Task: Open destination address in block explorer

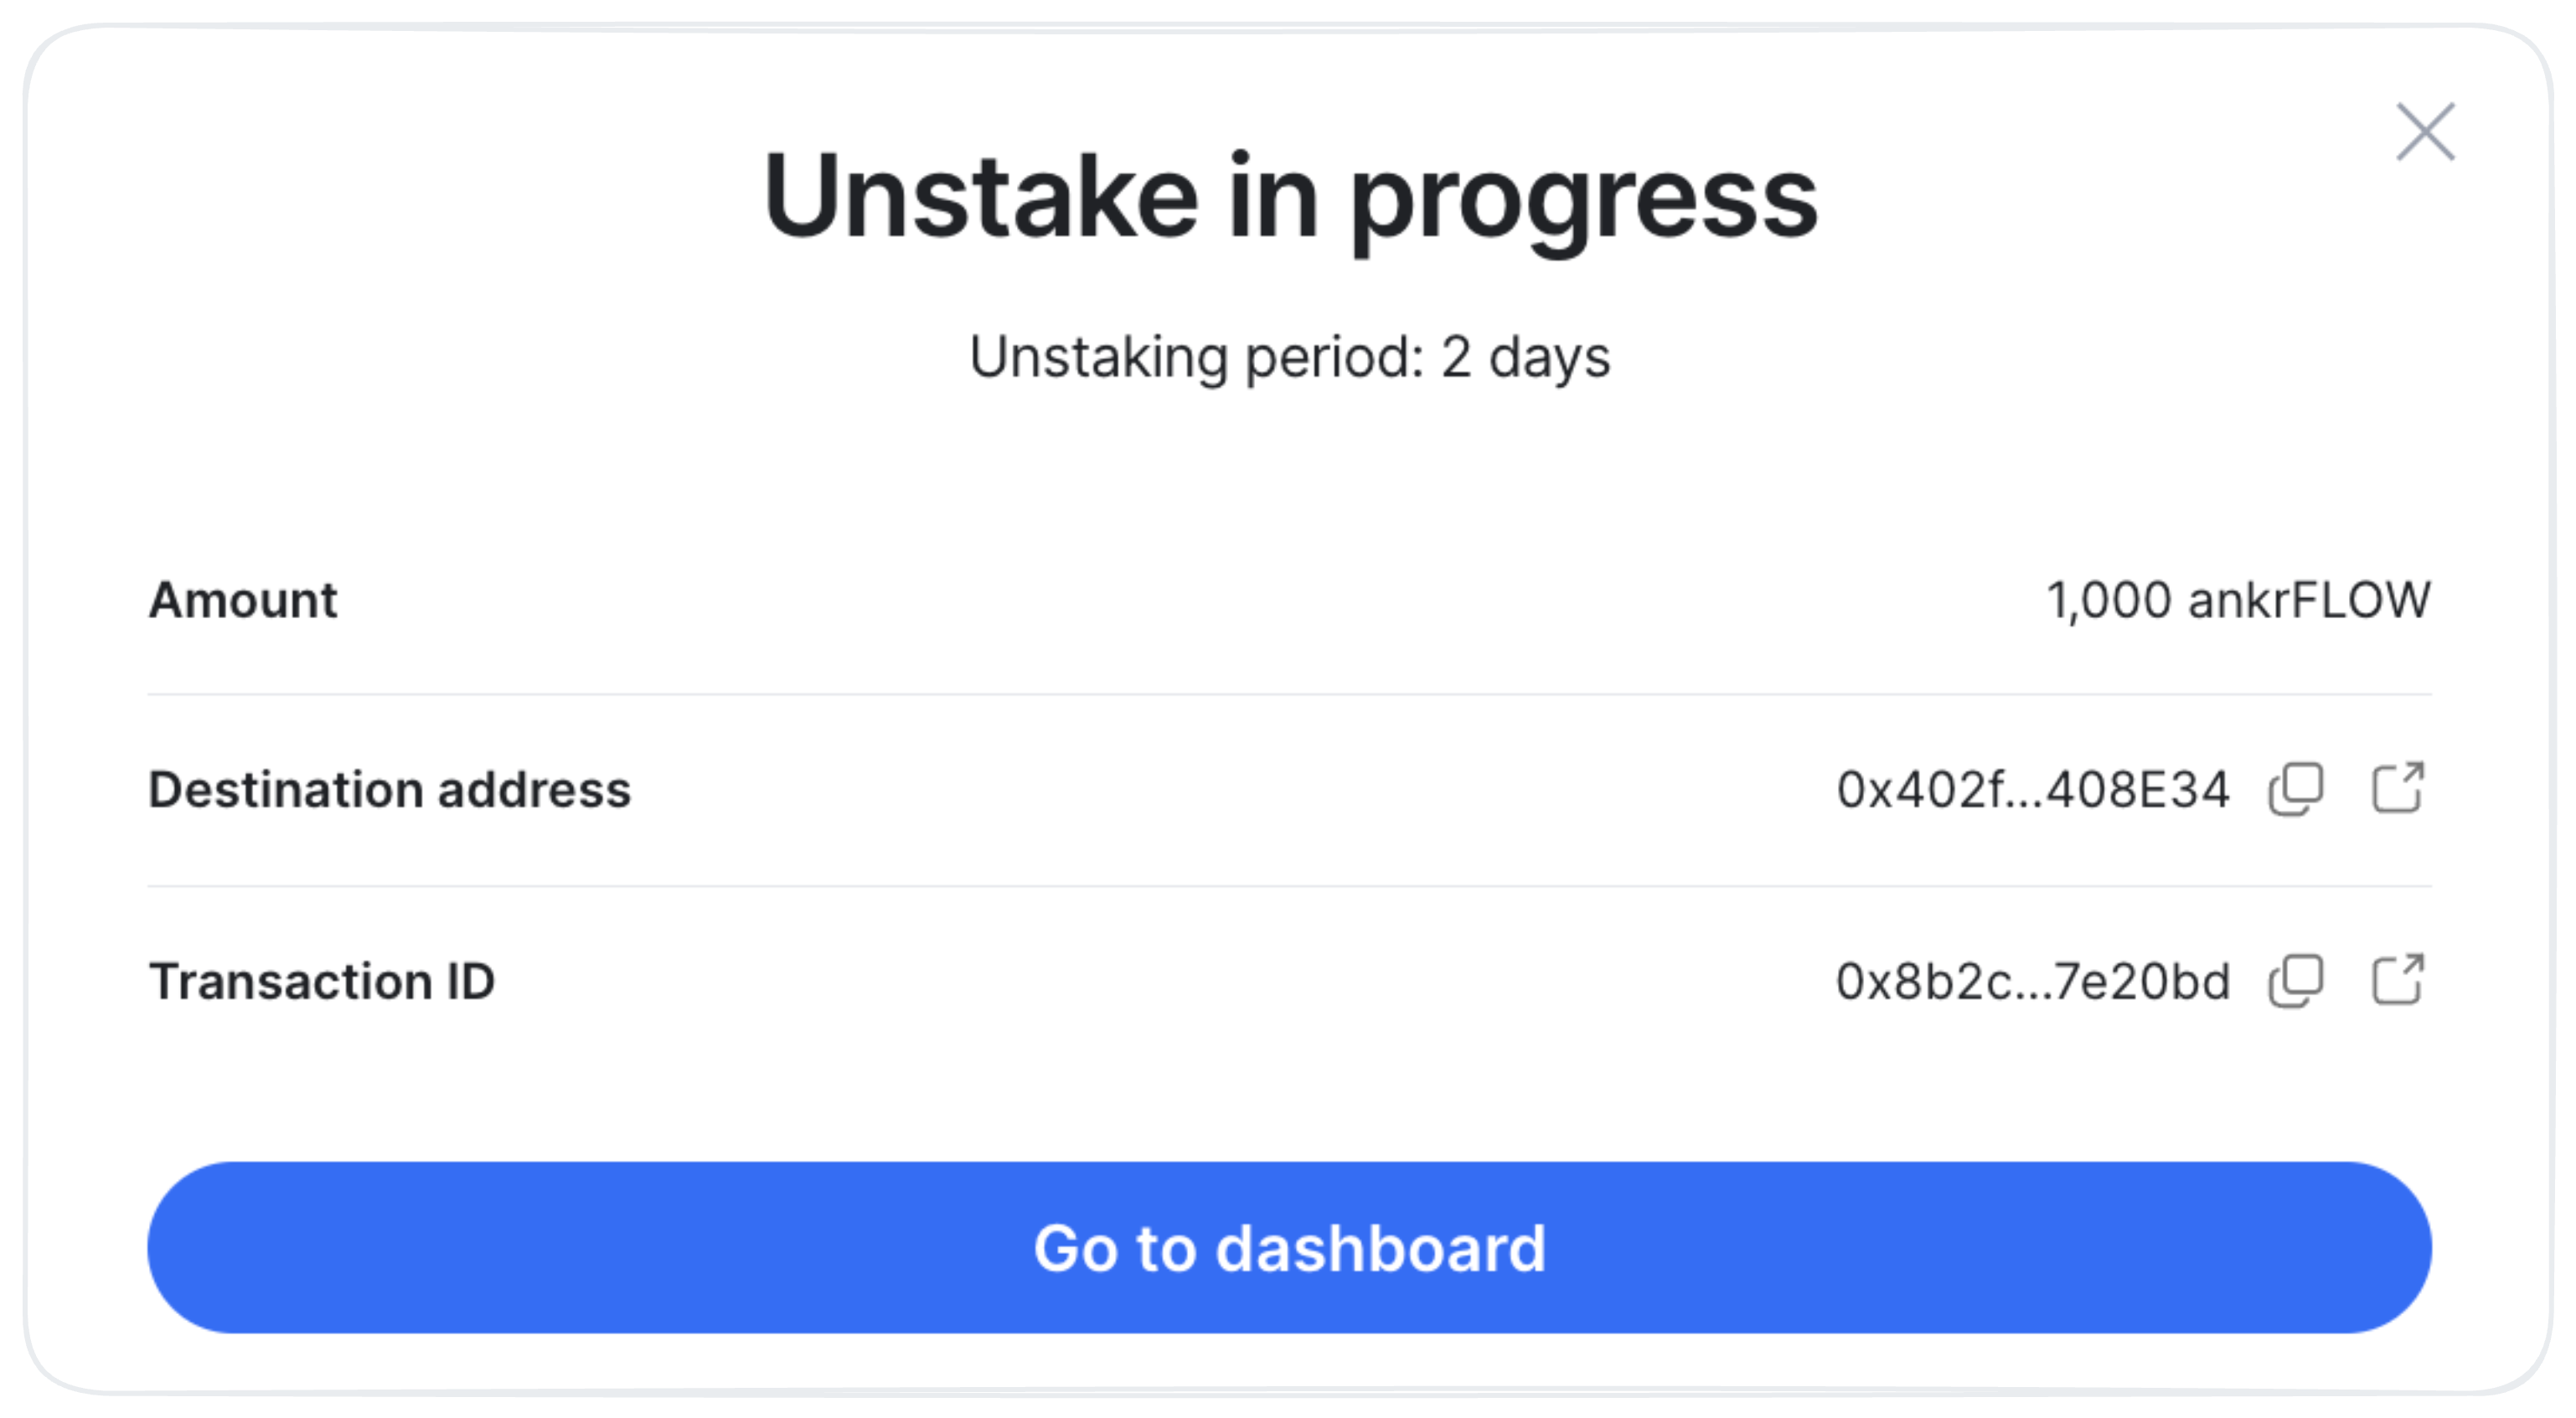Action: click(x=2398, y=788)
